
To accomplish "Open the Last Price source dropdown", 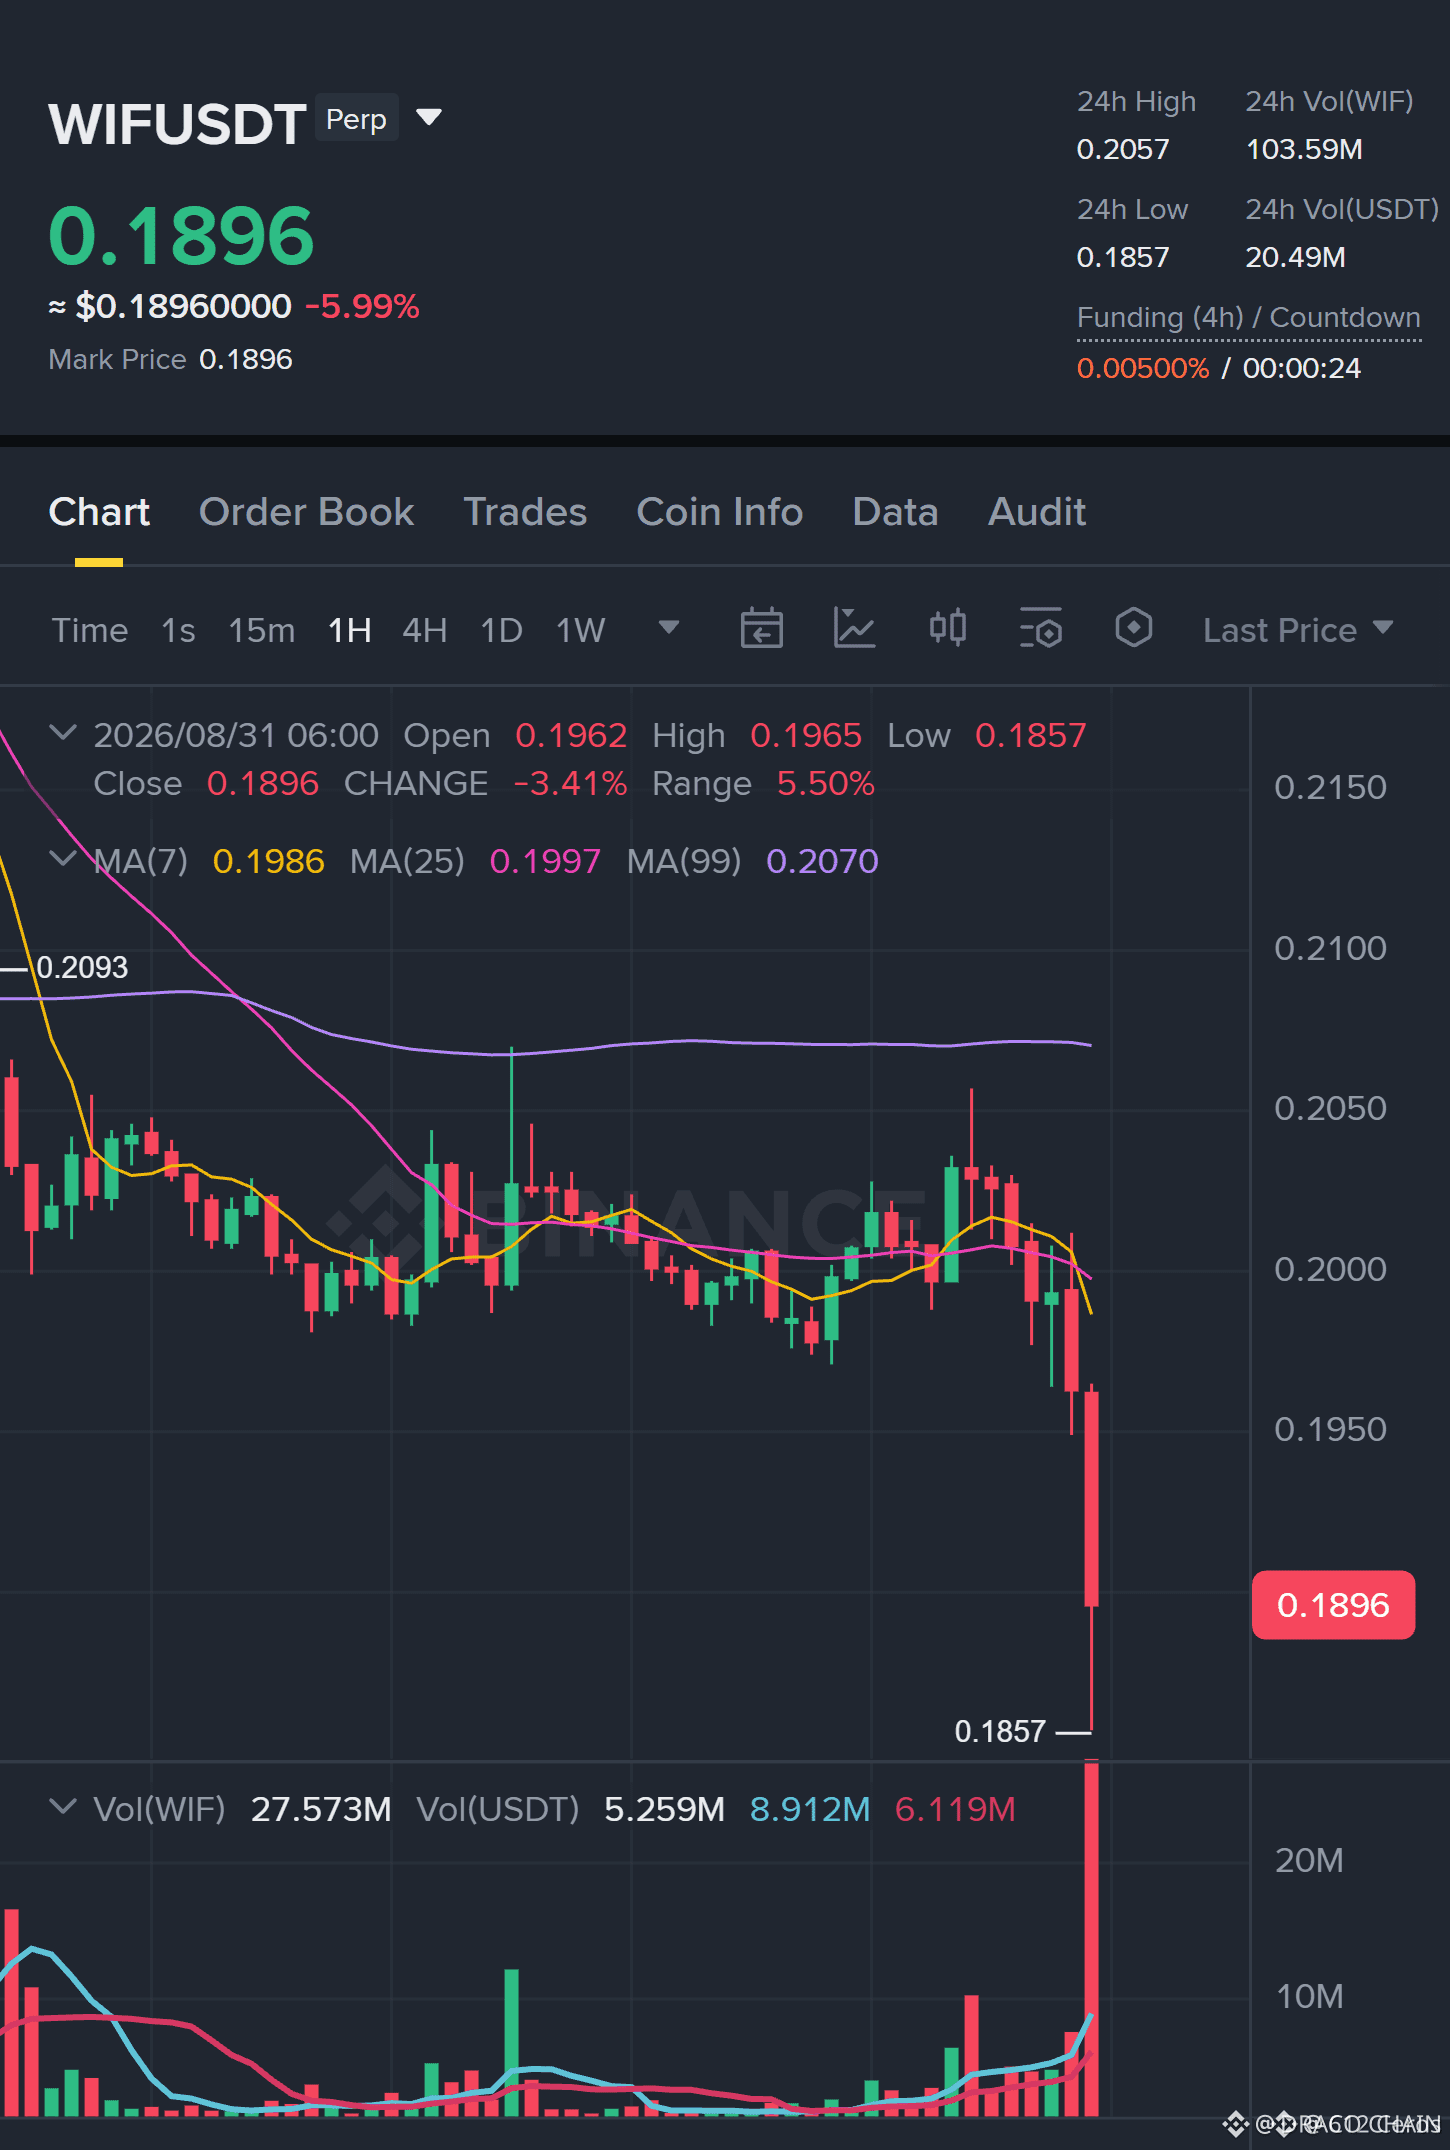I will [1297, 630].
